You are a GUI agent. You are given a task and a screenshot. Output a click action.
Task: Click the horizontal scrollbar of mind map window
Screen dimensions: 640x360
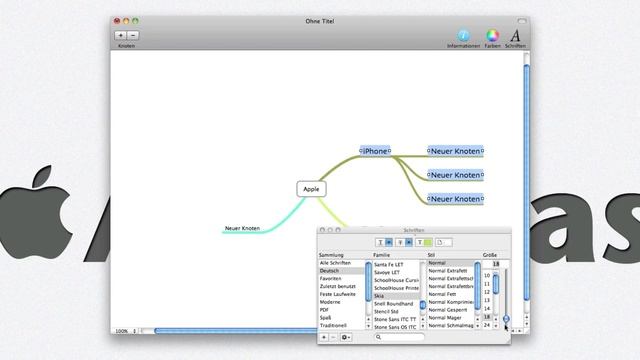(235, 331)
